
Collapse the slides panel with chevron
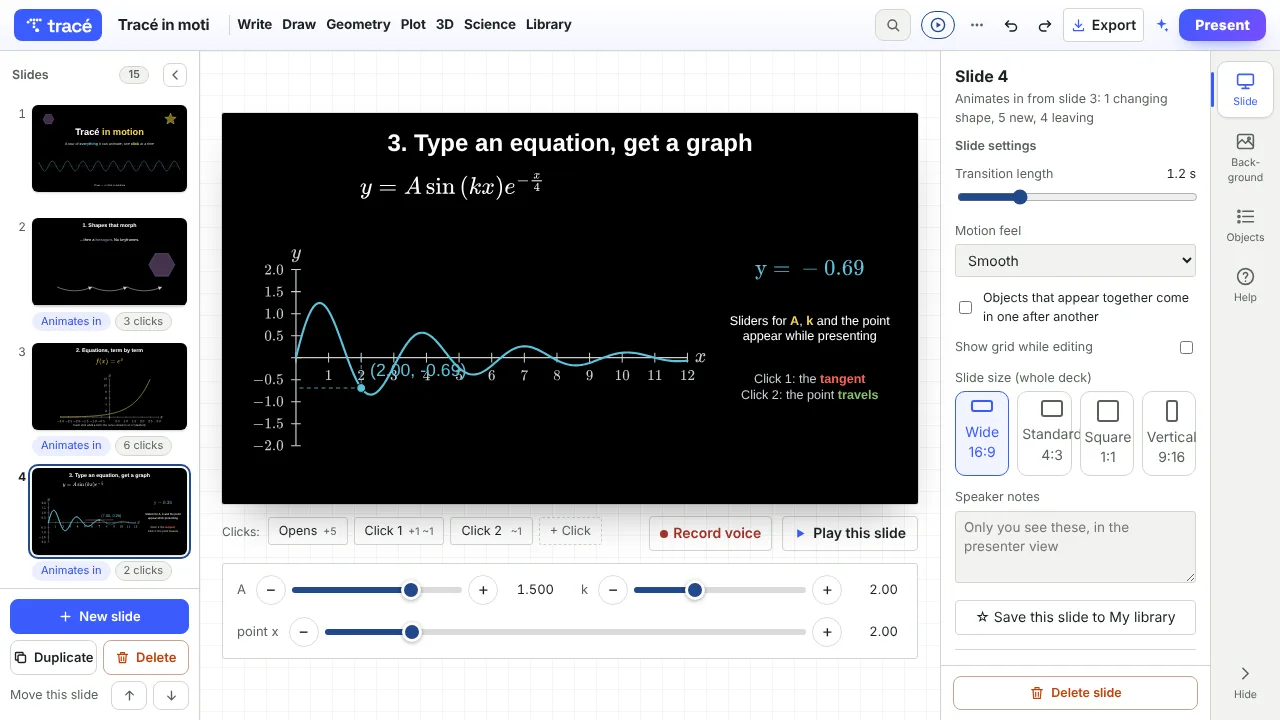pyautogui.click(x=175, y=74)
